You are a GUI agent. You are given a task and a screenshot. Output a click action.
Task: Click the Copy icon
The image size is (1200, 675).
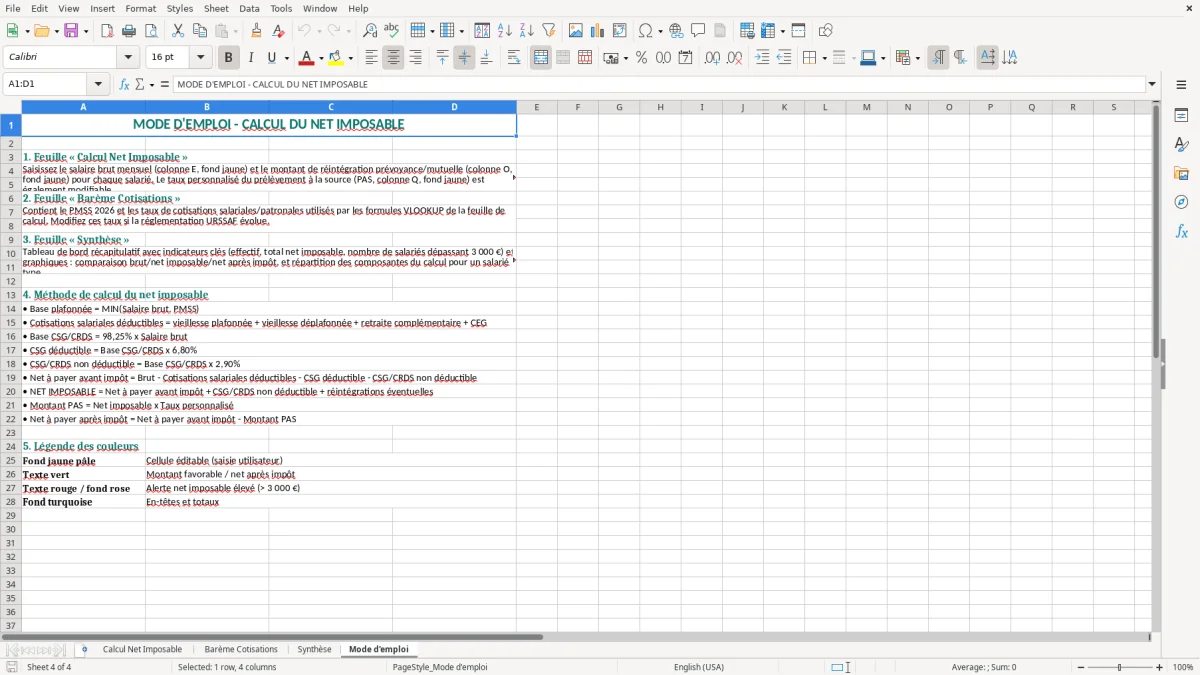[x=200, y=31]
